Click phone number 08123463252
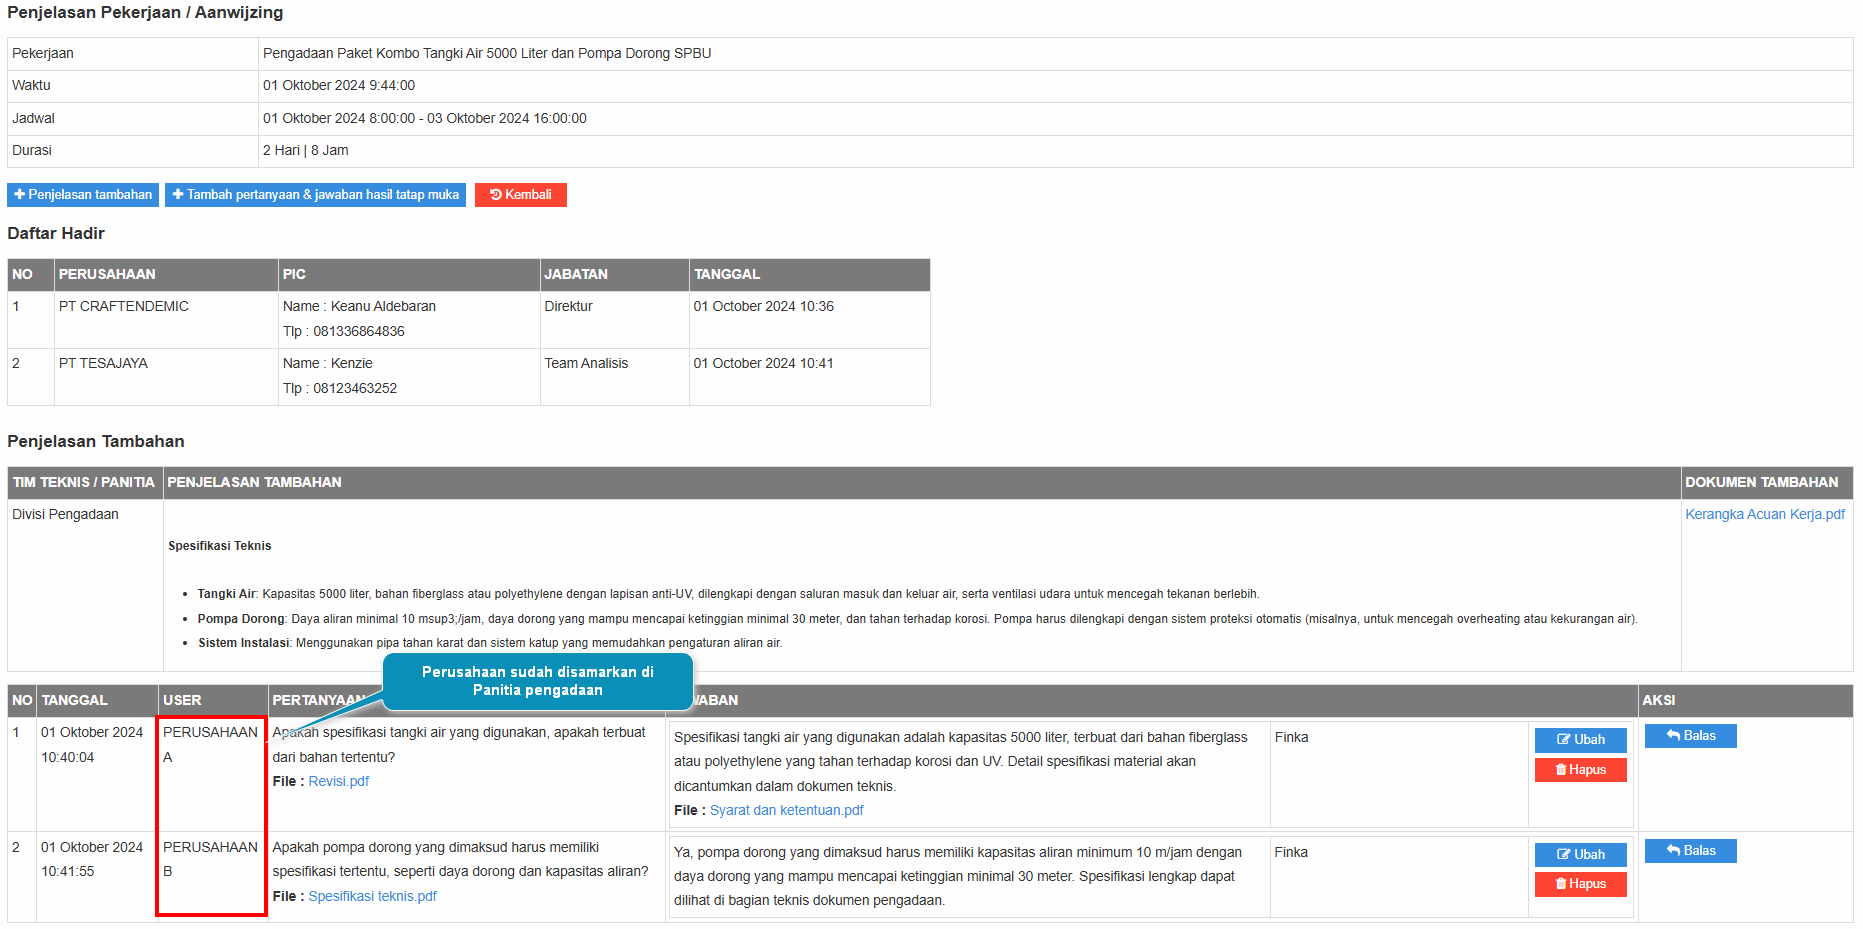Viewport: 1863px width, 929px height. pos(355,388)
